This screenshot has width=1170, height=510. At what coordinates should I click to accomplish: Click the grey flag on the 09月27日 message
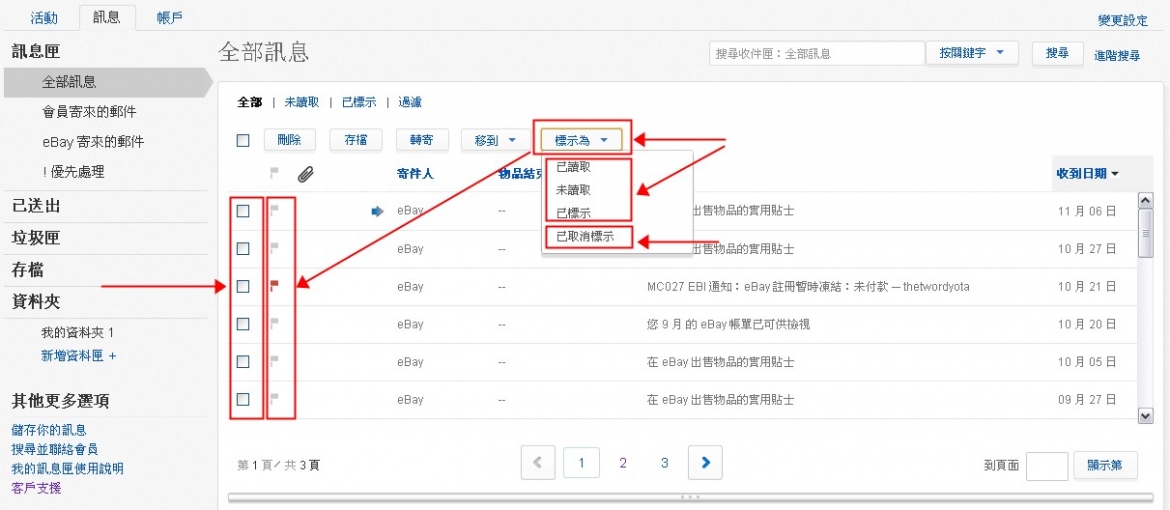point(275,400)
